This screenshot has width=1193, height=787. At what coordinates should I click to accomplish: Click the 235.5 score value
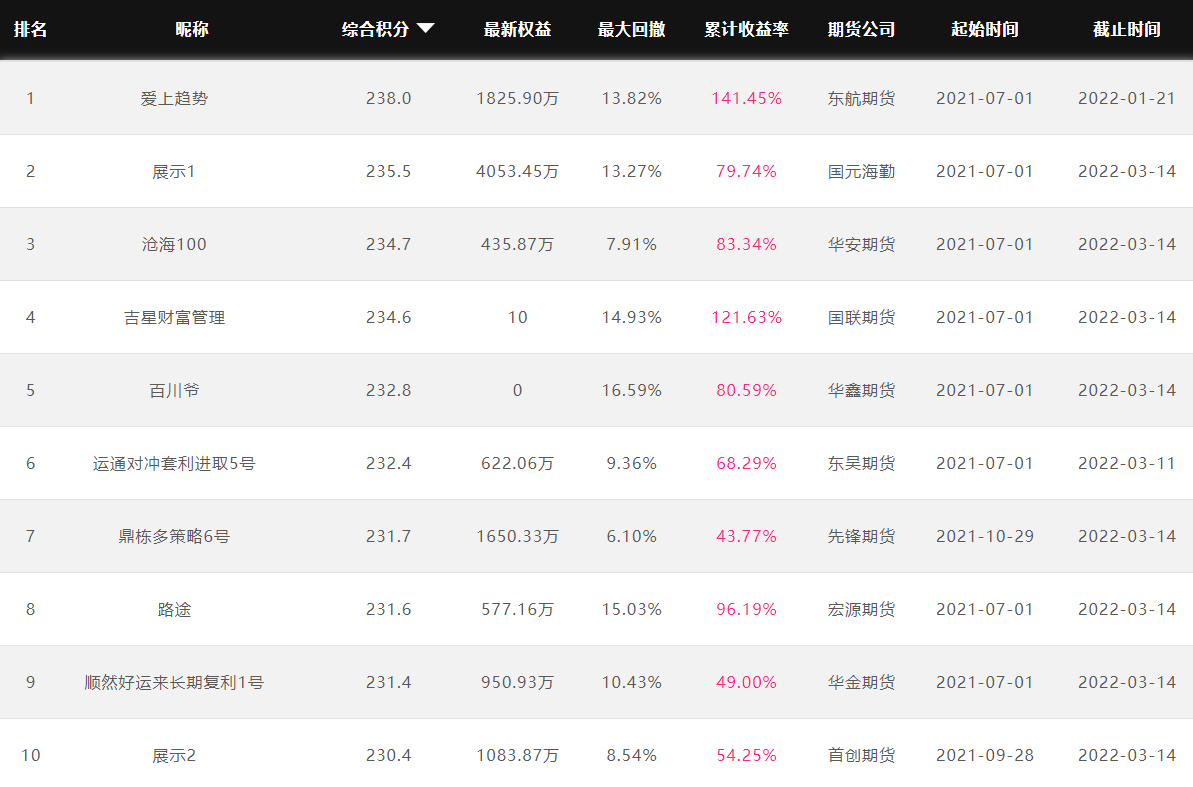click(x=389, y=171)
